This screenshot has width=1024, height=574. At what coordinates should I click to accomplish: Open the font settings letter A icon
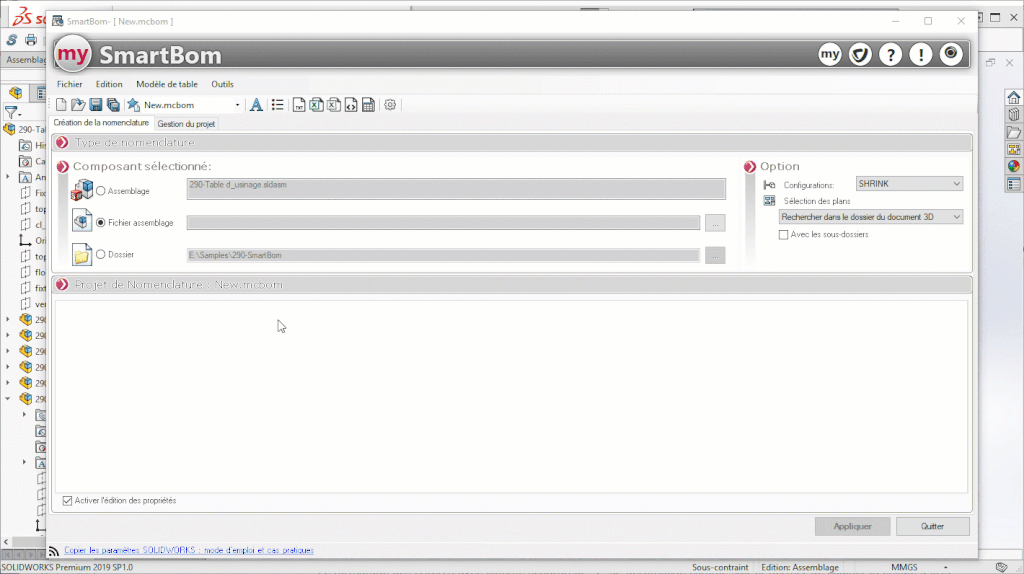256,105
